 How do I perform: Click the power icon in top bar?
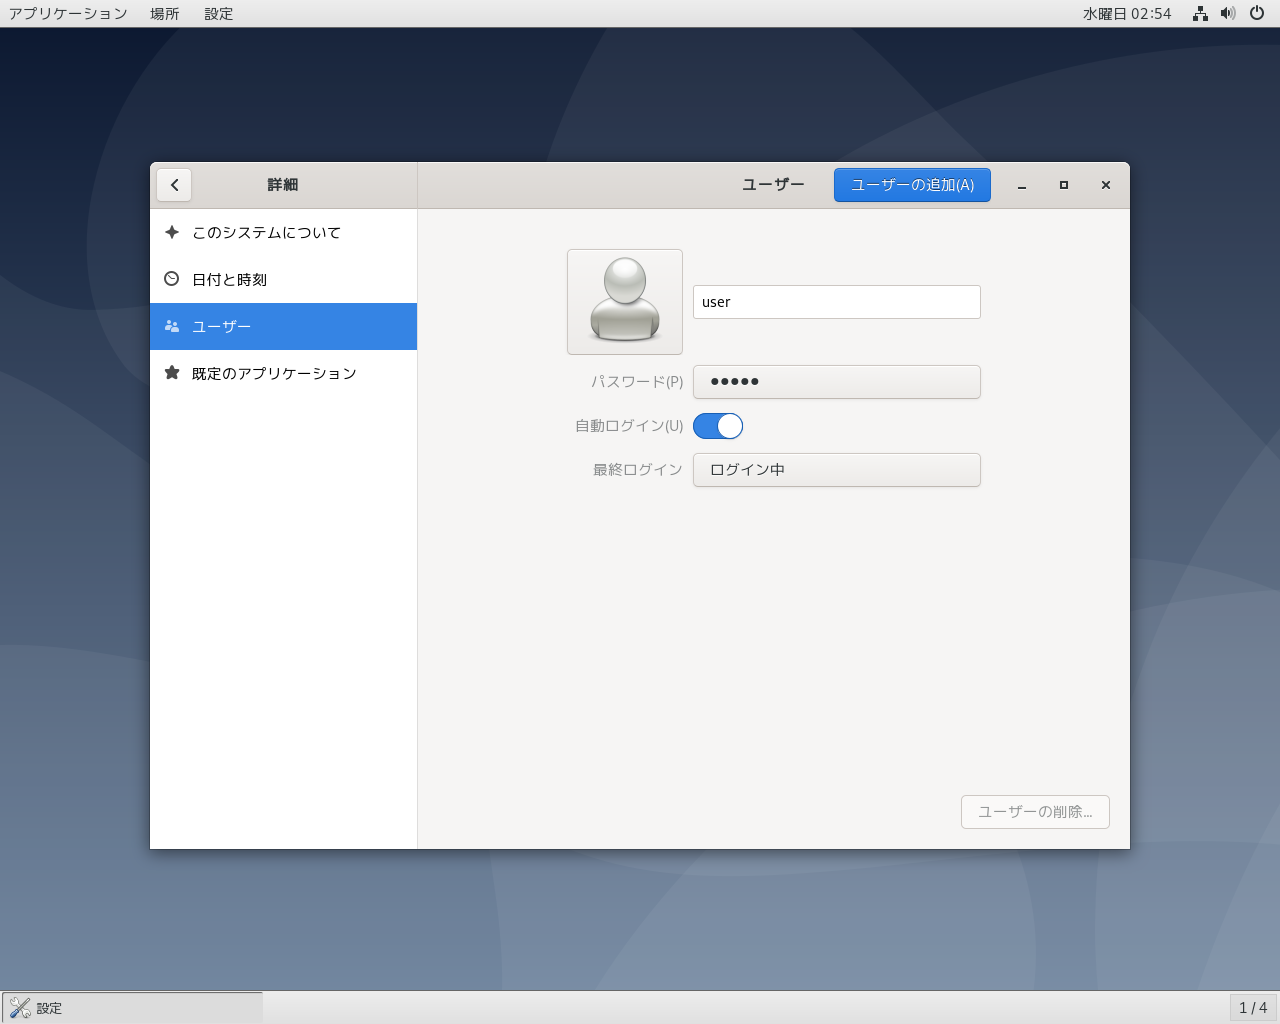1257,14
